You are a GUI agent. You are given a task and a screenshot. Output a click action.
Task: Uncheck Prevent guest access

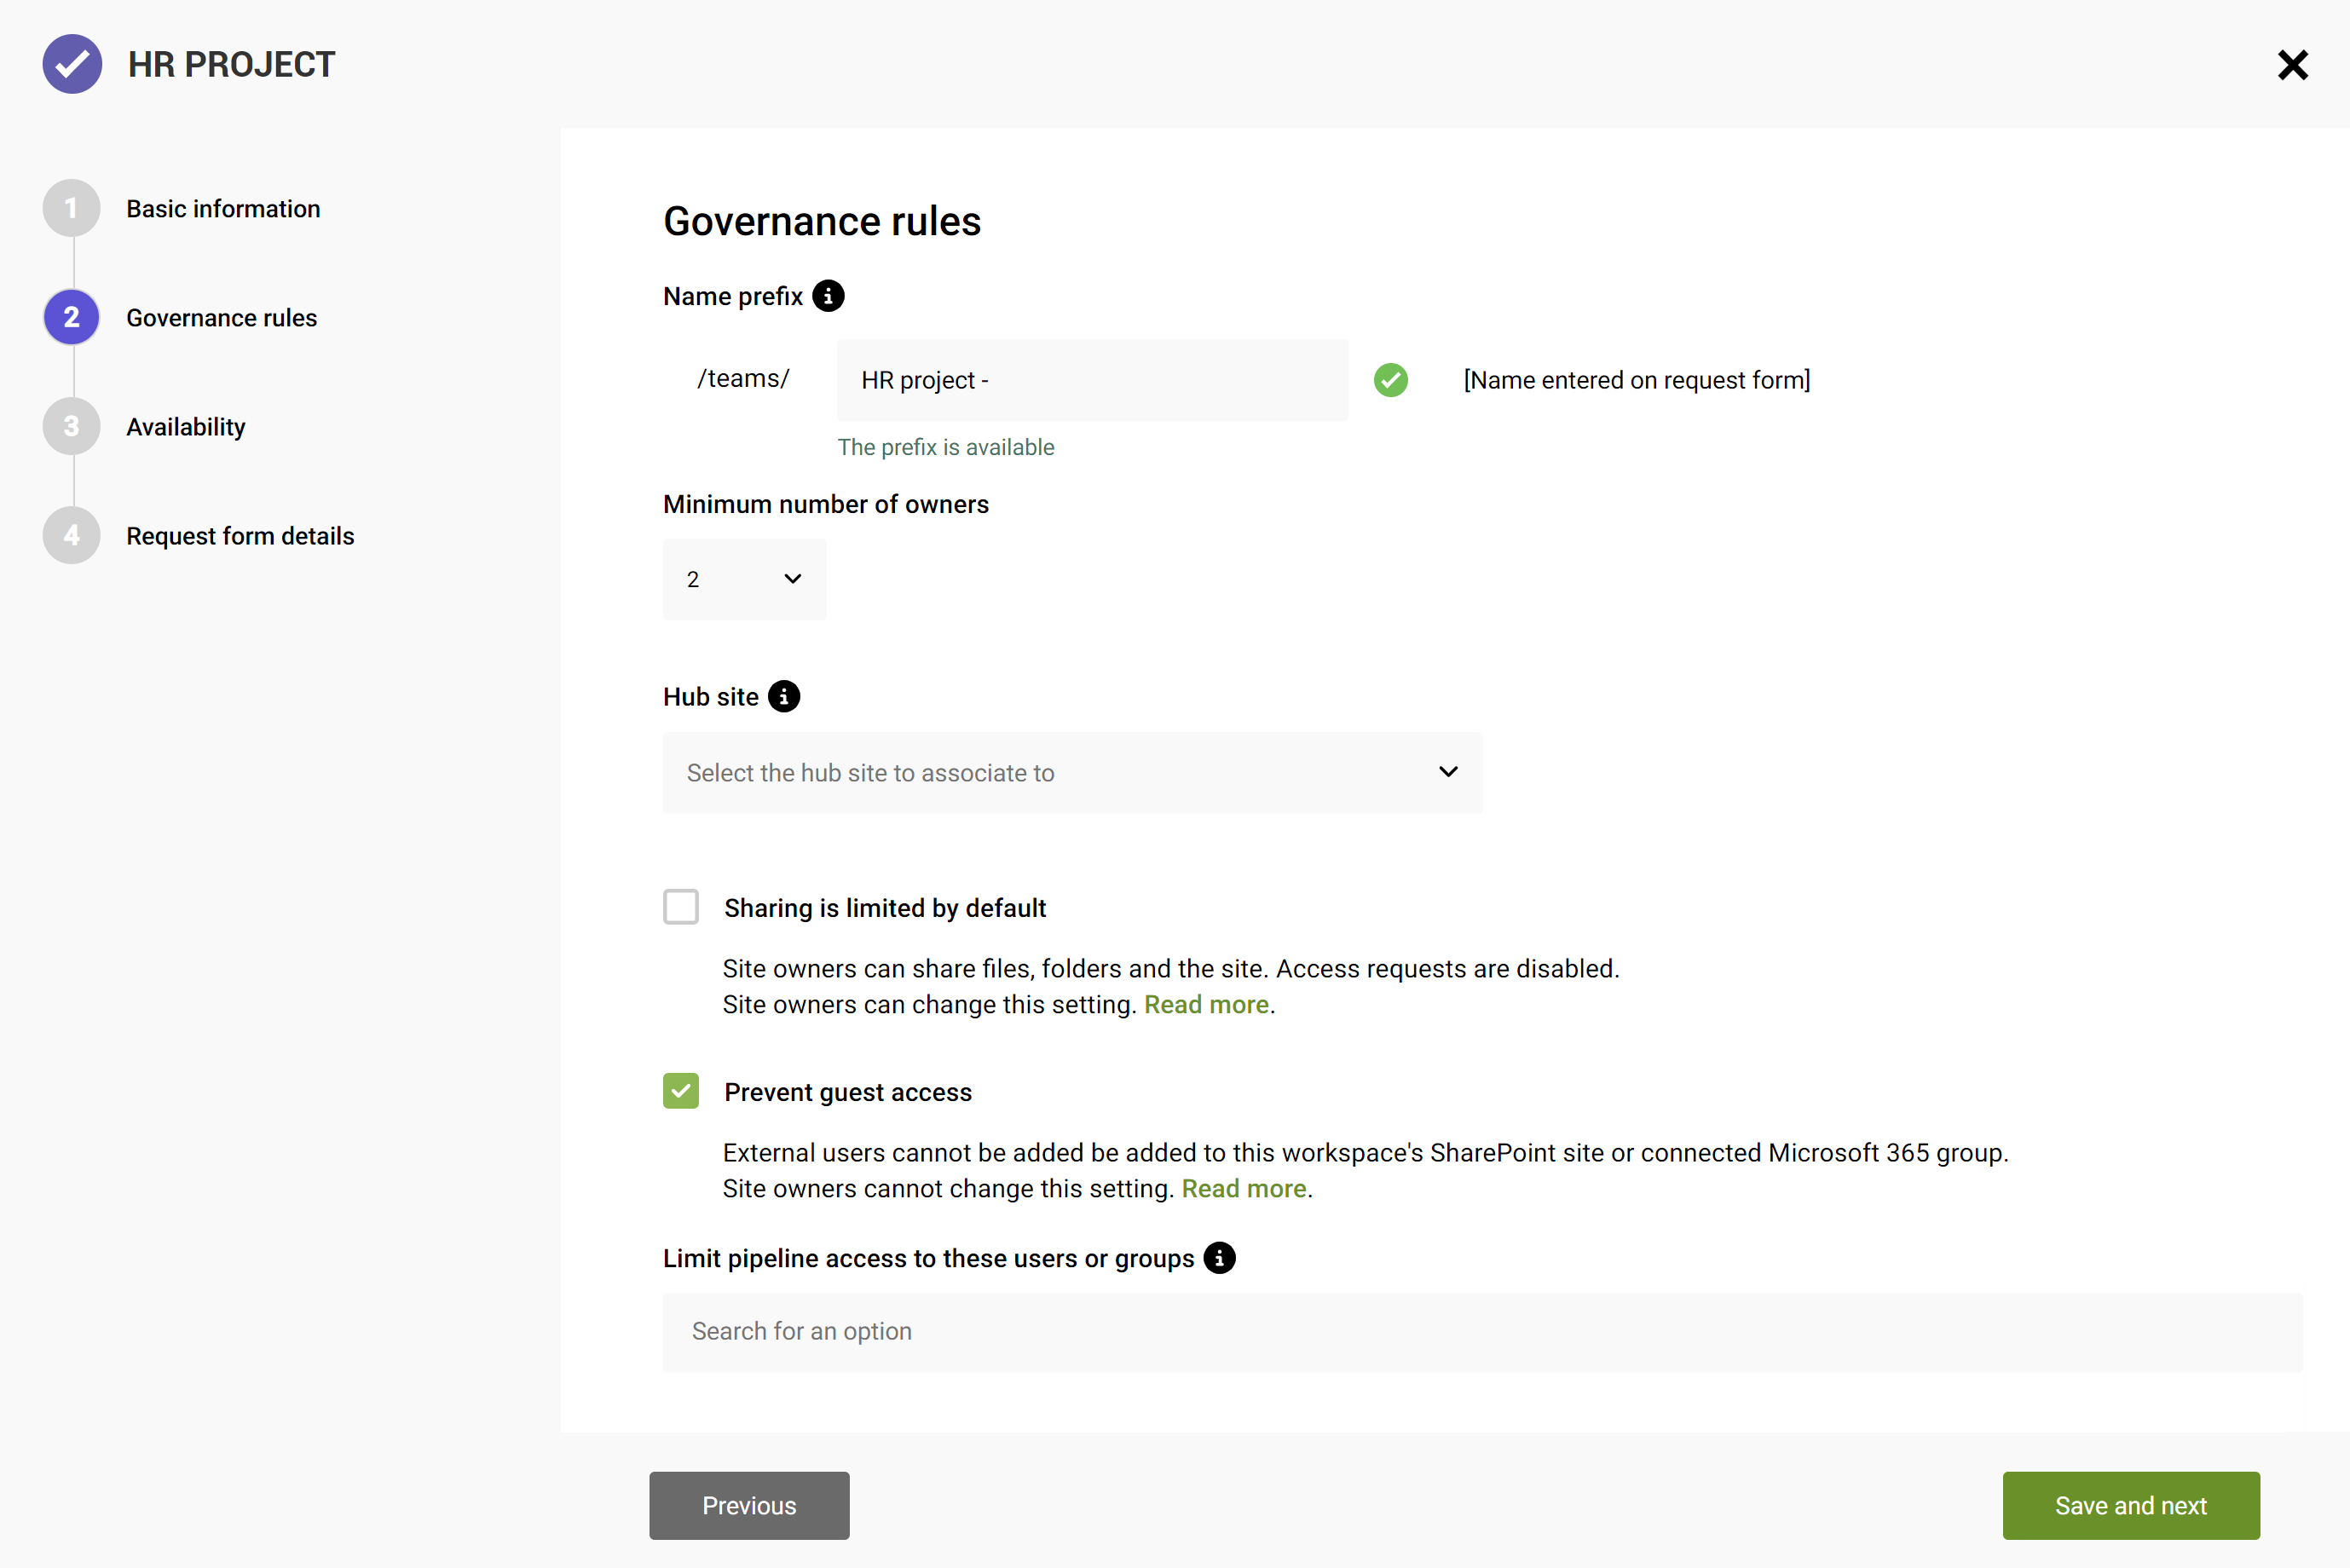[x=681, y=1091]
